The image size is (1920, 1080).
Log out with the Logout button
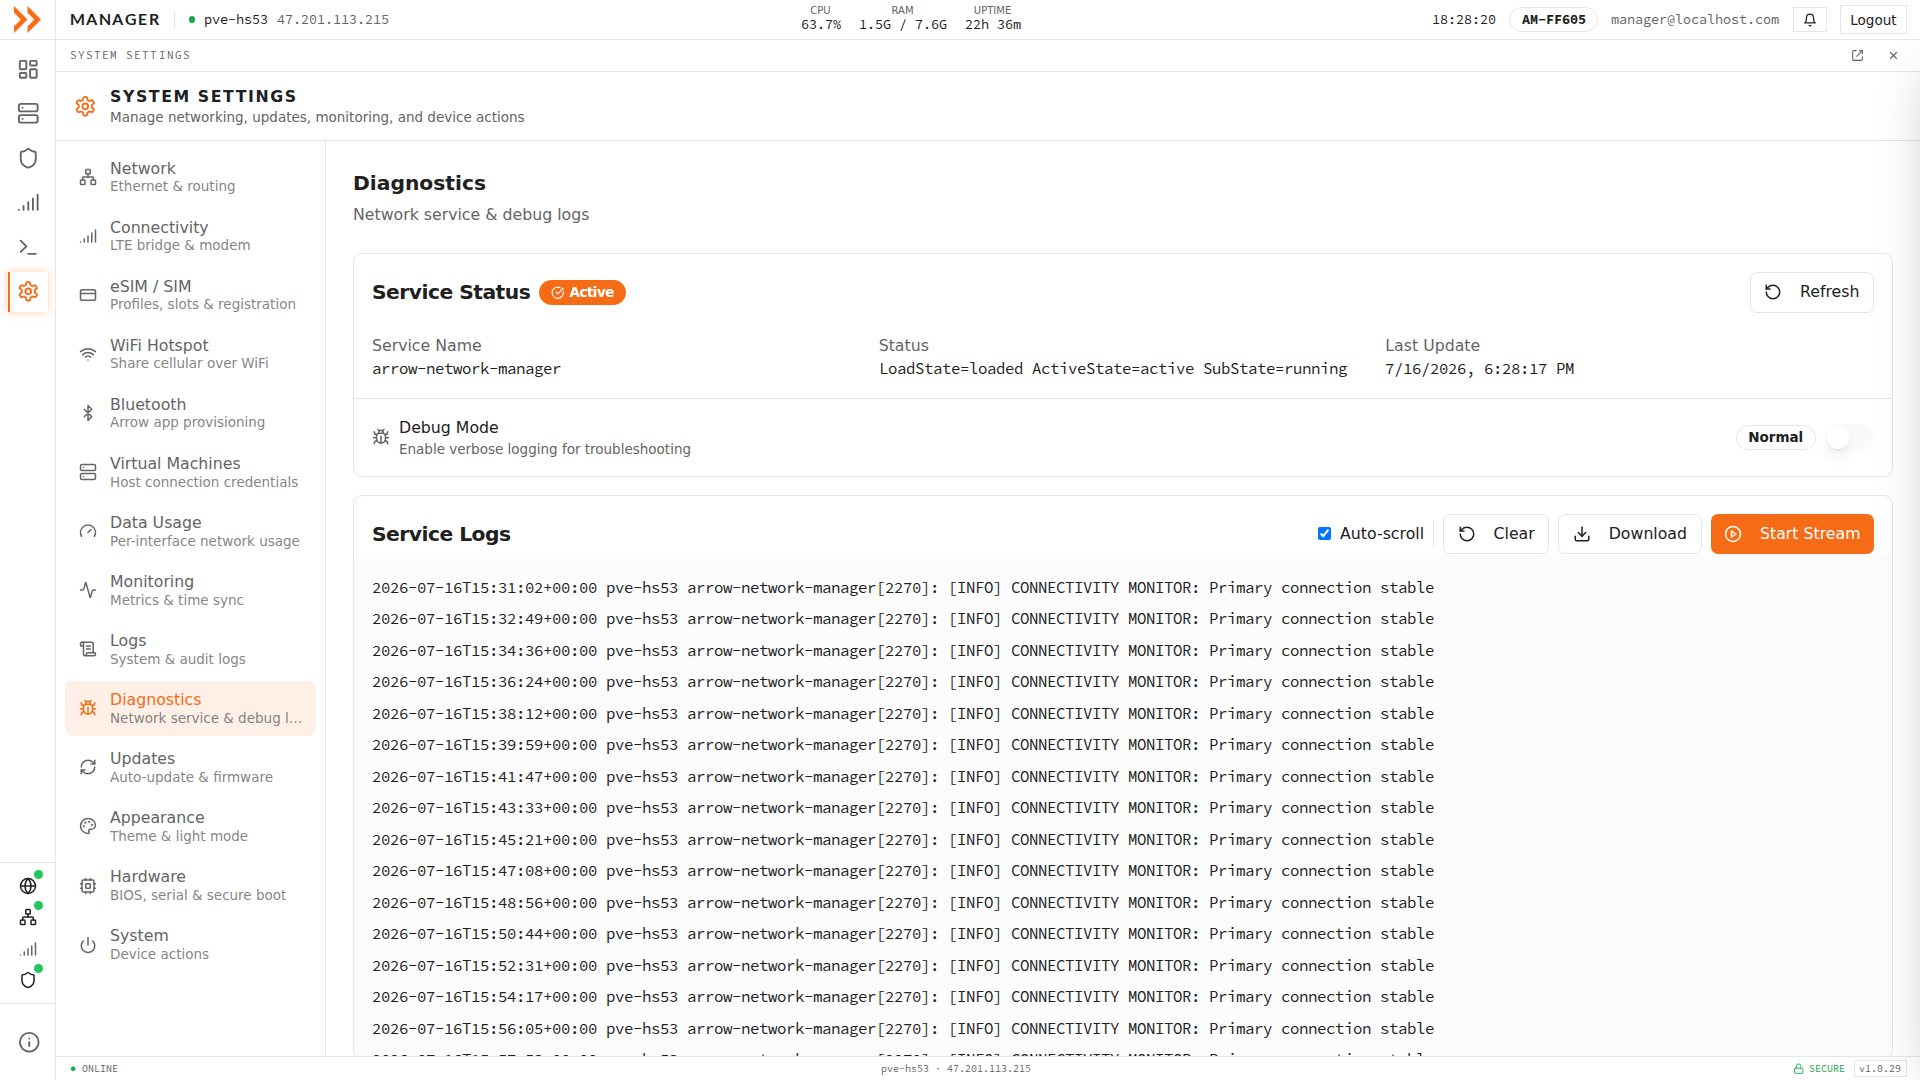1872,20
